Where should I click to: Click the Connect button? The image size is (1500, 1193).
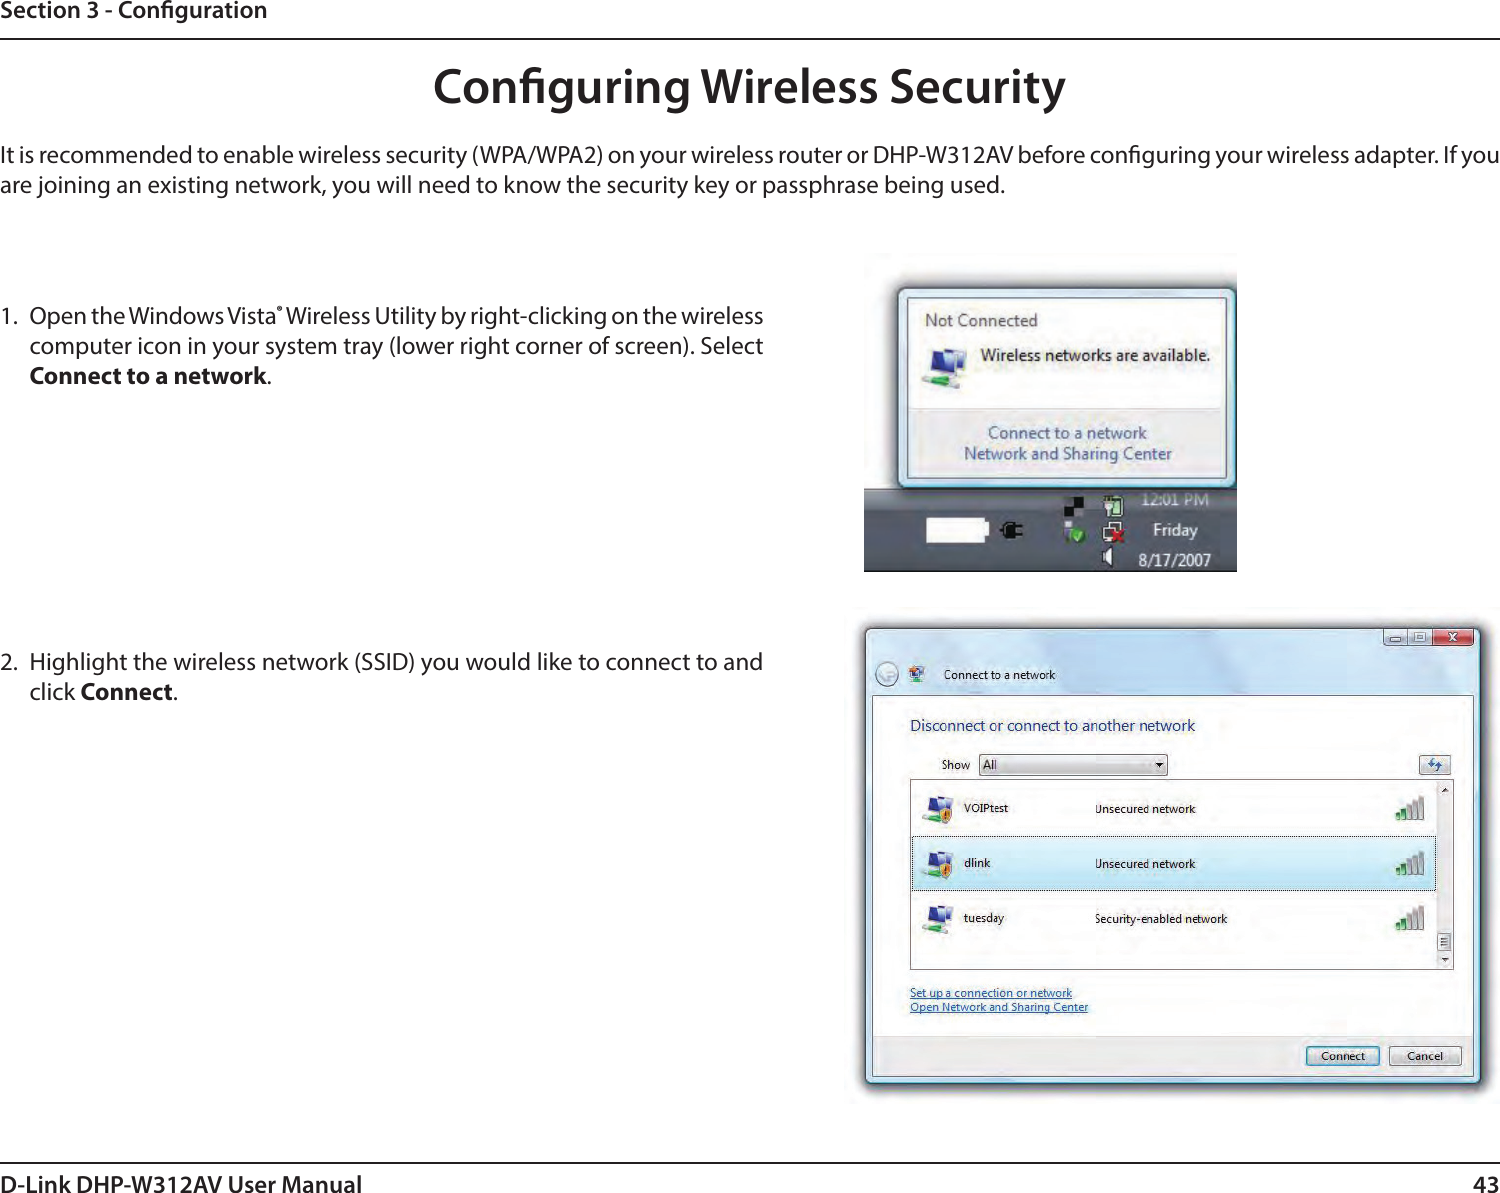click(1343, 1056)
